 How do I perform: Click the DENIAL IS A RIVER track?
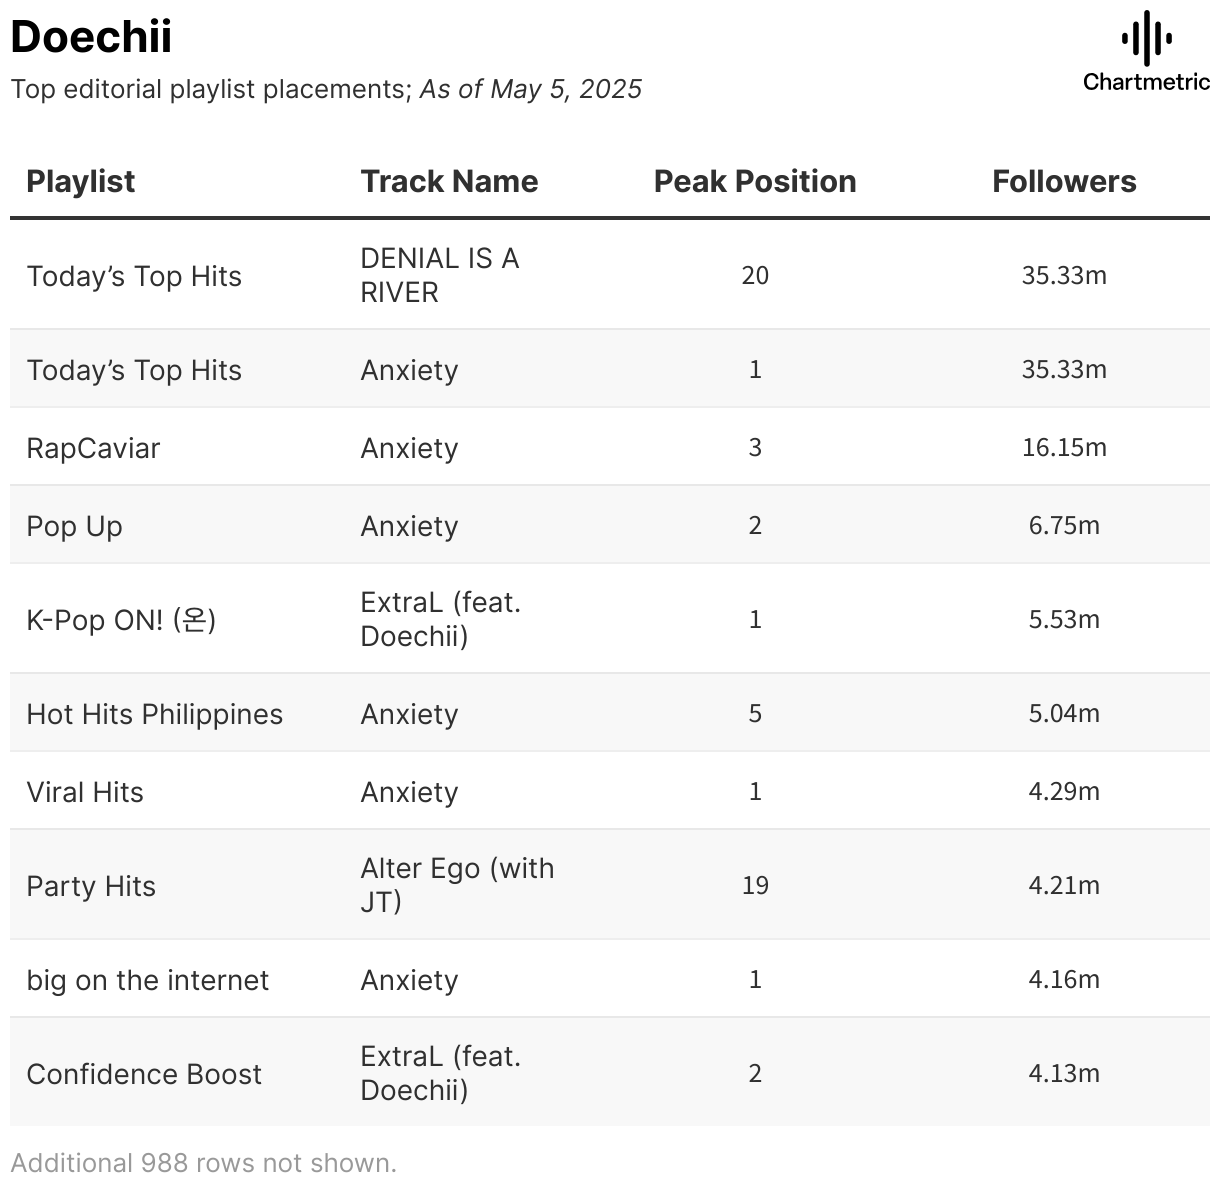click(x=439, y=275)
